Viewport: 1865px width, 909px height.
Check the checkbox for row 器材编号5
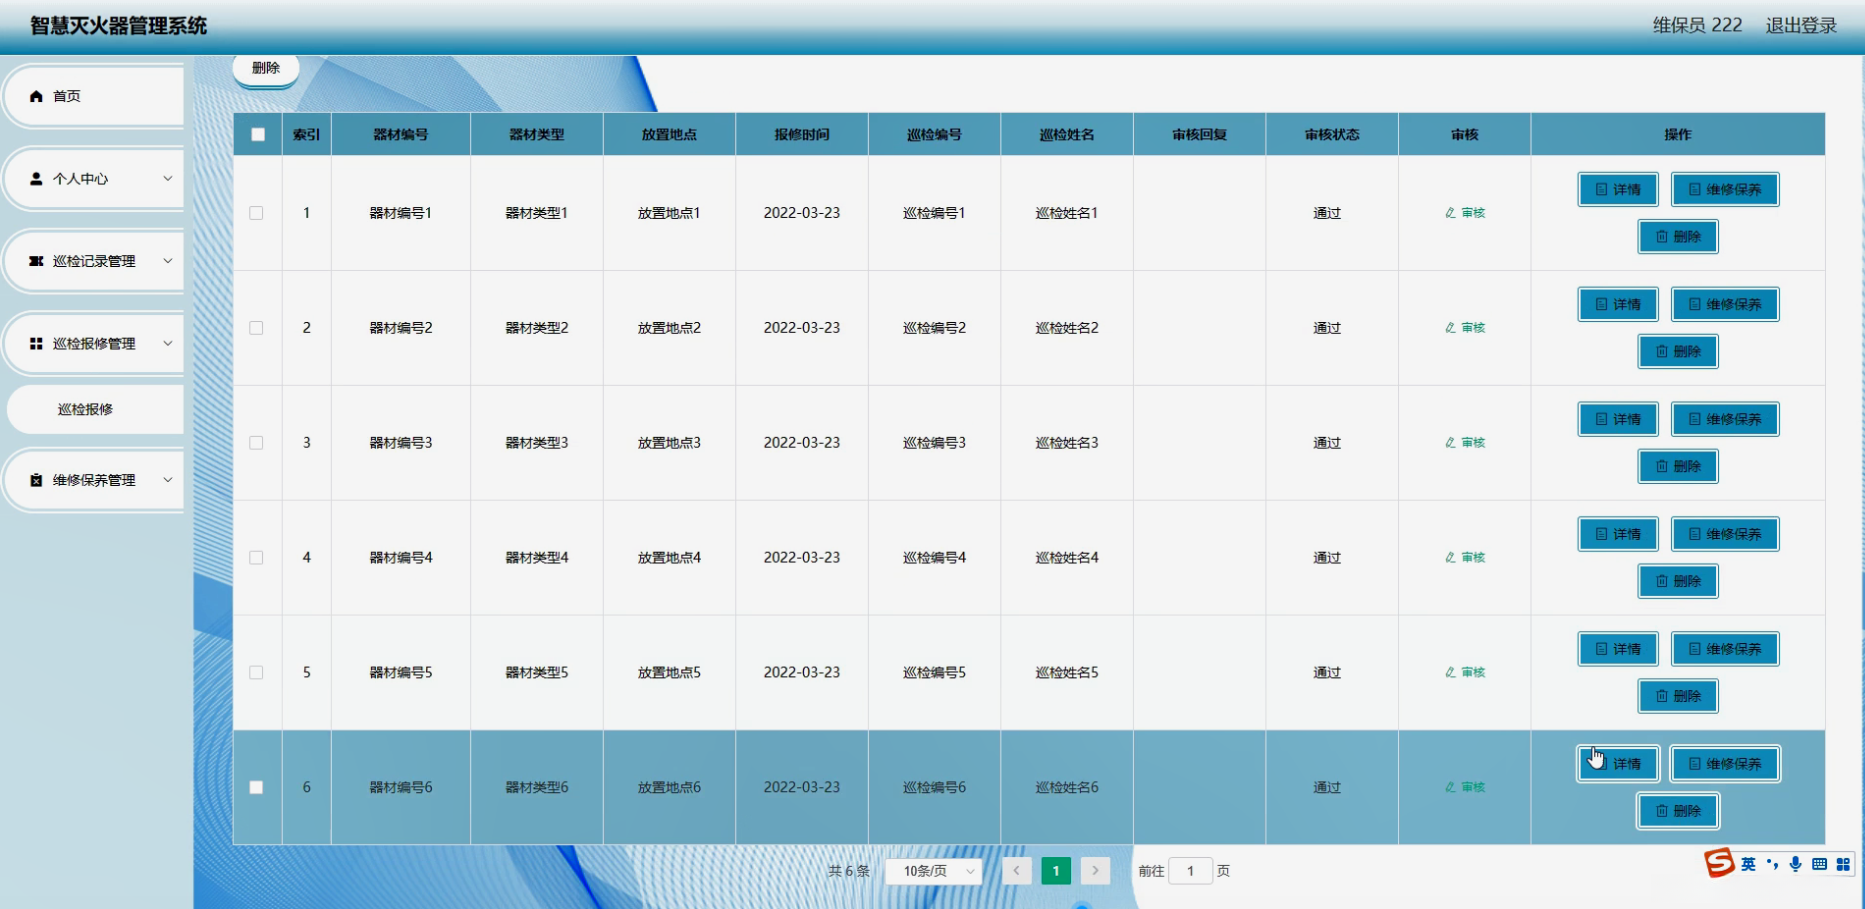coord(257,673)
